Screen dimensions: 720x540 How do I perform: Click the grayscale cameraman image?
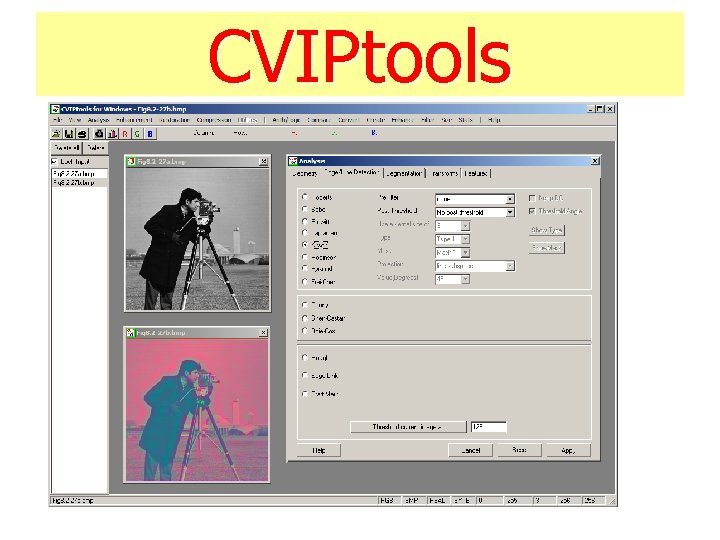[x=197, y=238]
